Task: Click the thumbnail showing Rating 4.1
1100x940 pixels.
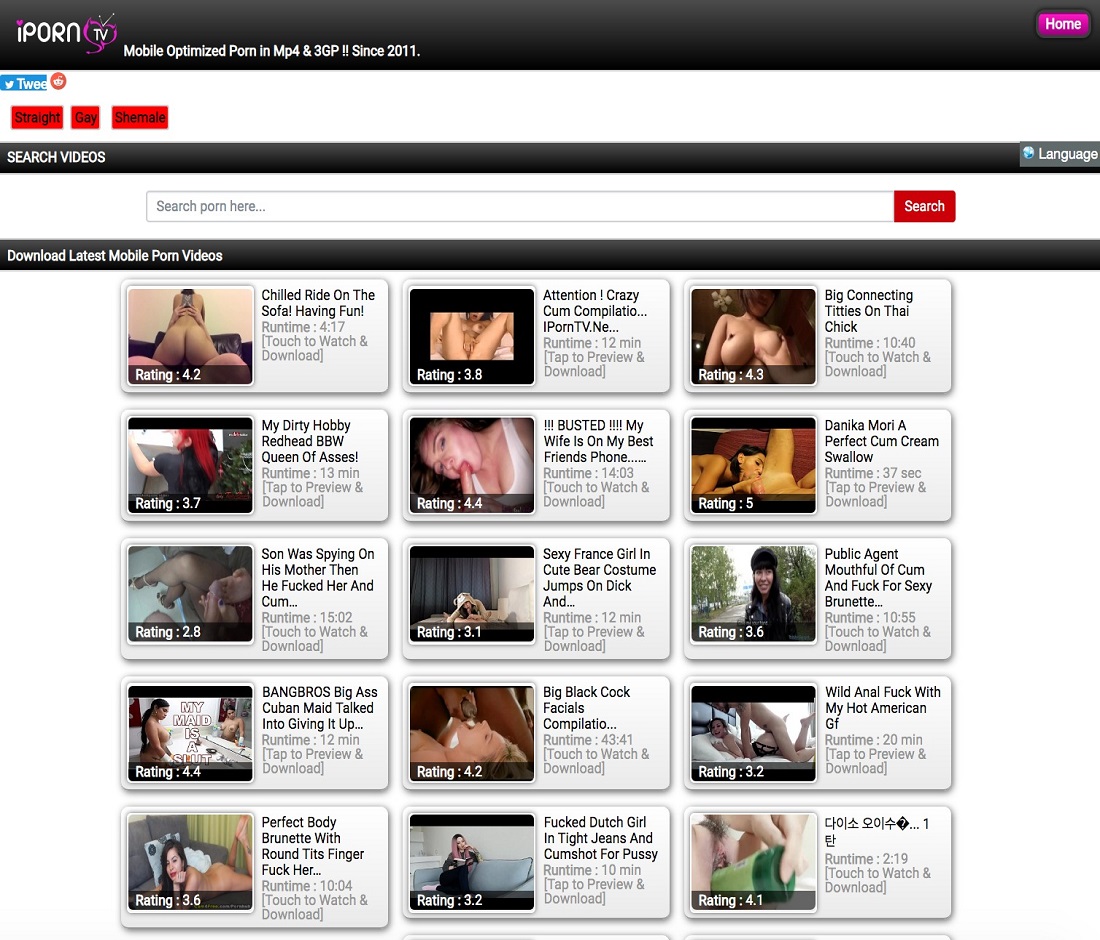Action: [x=753, y=861]
